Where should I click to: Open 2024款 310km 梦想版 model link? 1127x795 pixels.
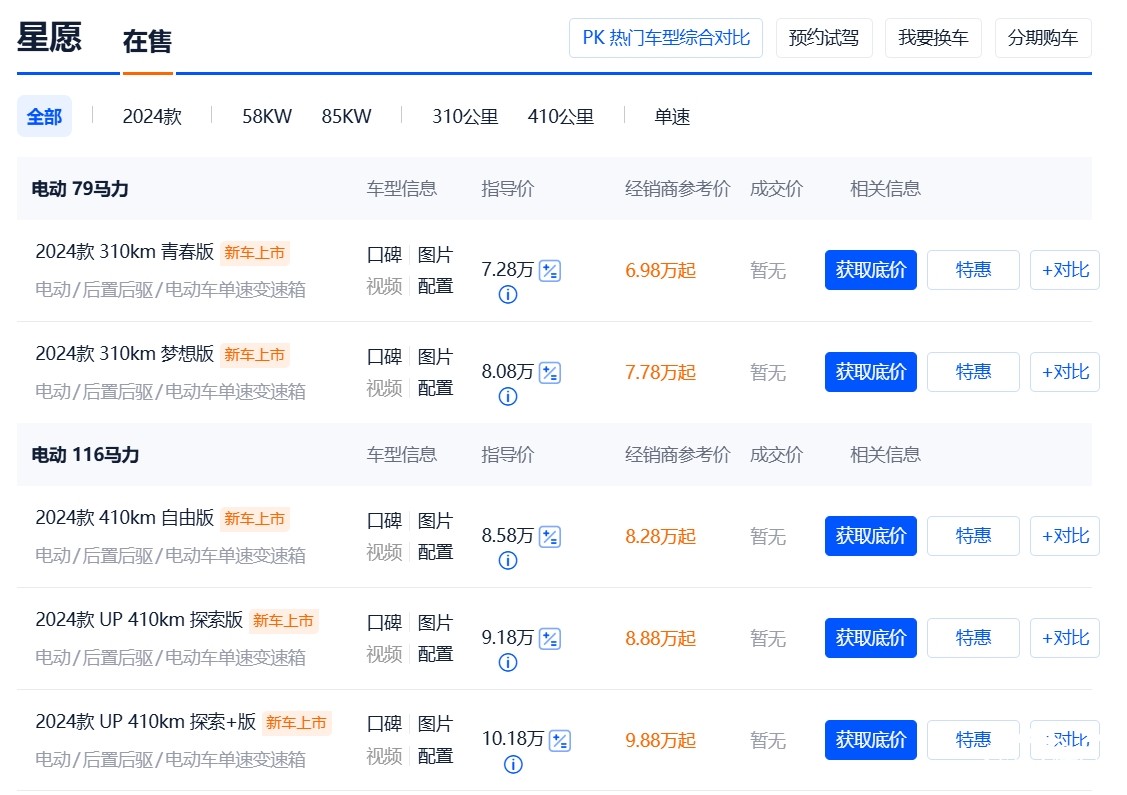(125, 354)
